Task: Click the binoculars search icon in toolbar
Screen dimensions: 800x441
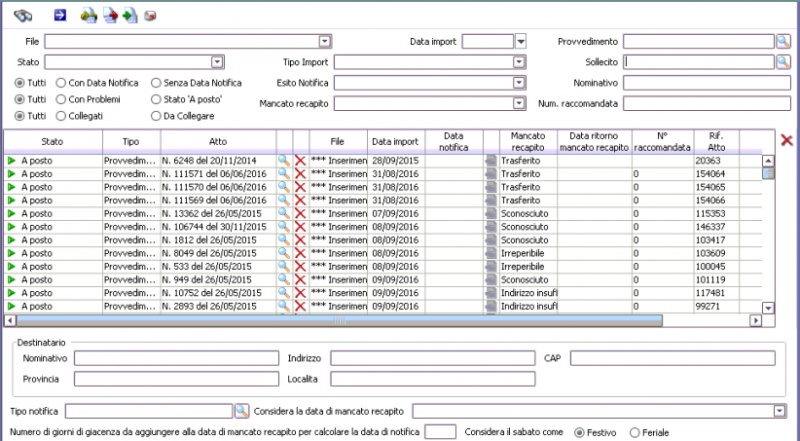Action: (23, 15)
